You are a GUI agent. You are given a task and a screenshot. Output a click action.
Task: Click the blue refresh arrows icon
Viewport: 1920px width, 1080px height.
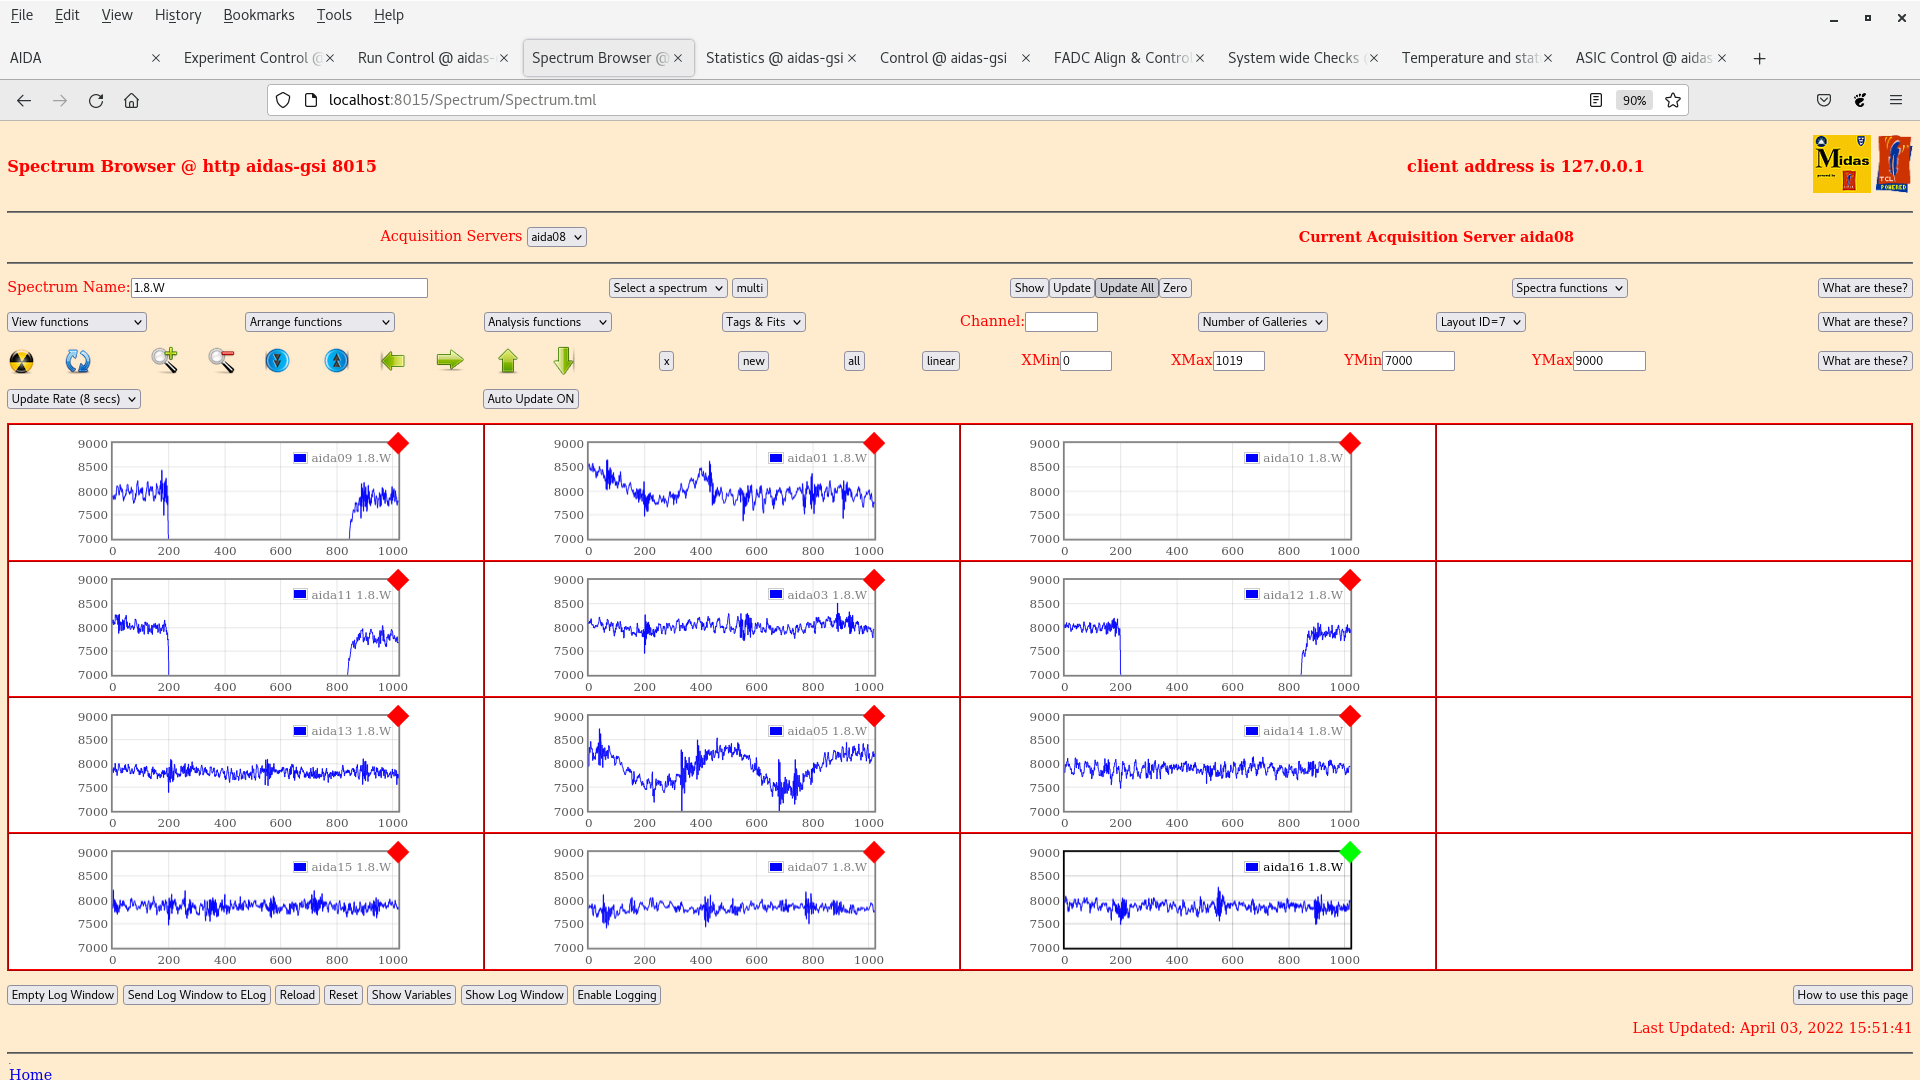click(78, 361)
